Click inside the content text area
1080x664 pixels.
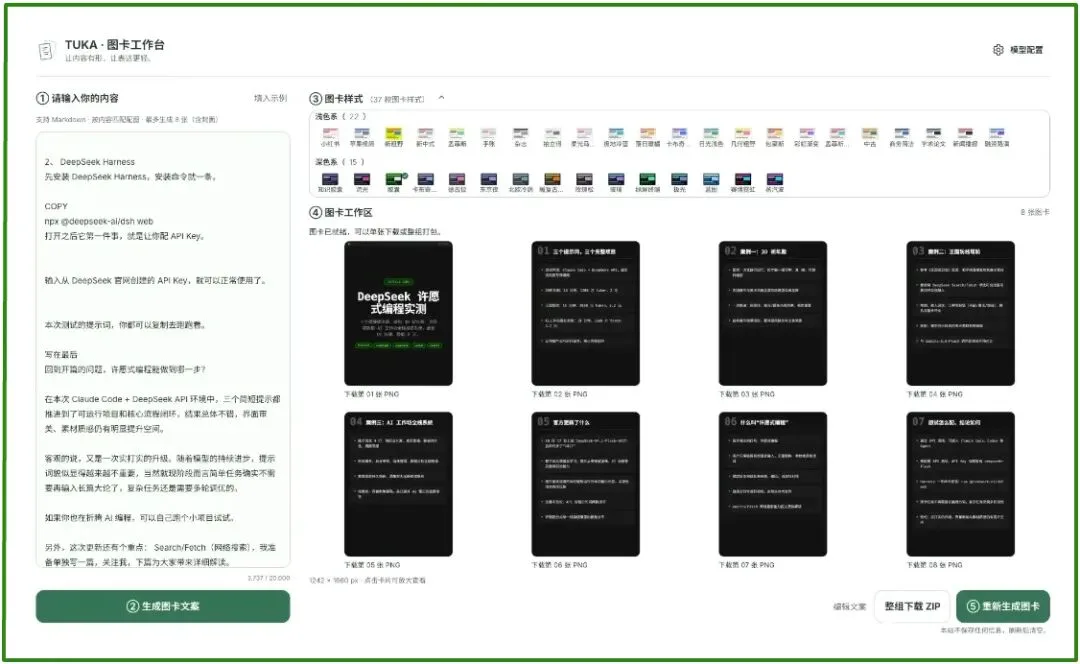163,350
